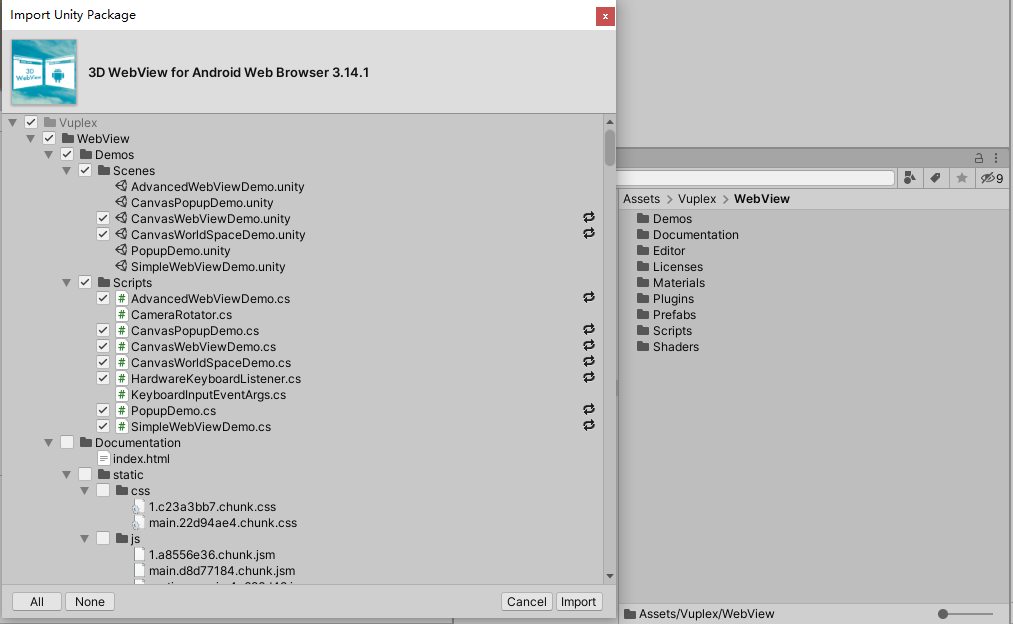
Task: Click the Project window search field
Action: pos(755,178)
